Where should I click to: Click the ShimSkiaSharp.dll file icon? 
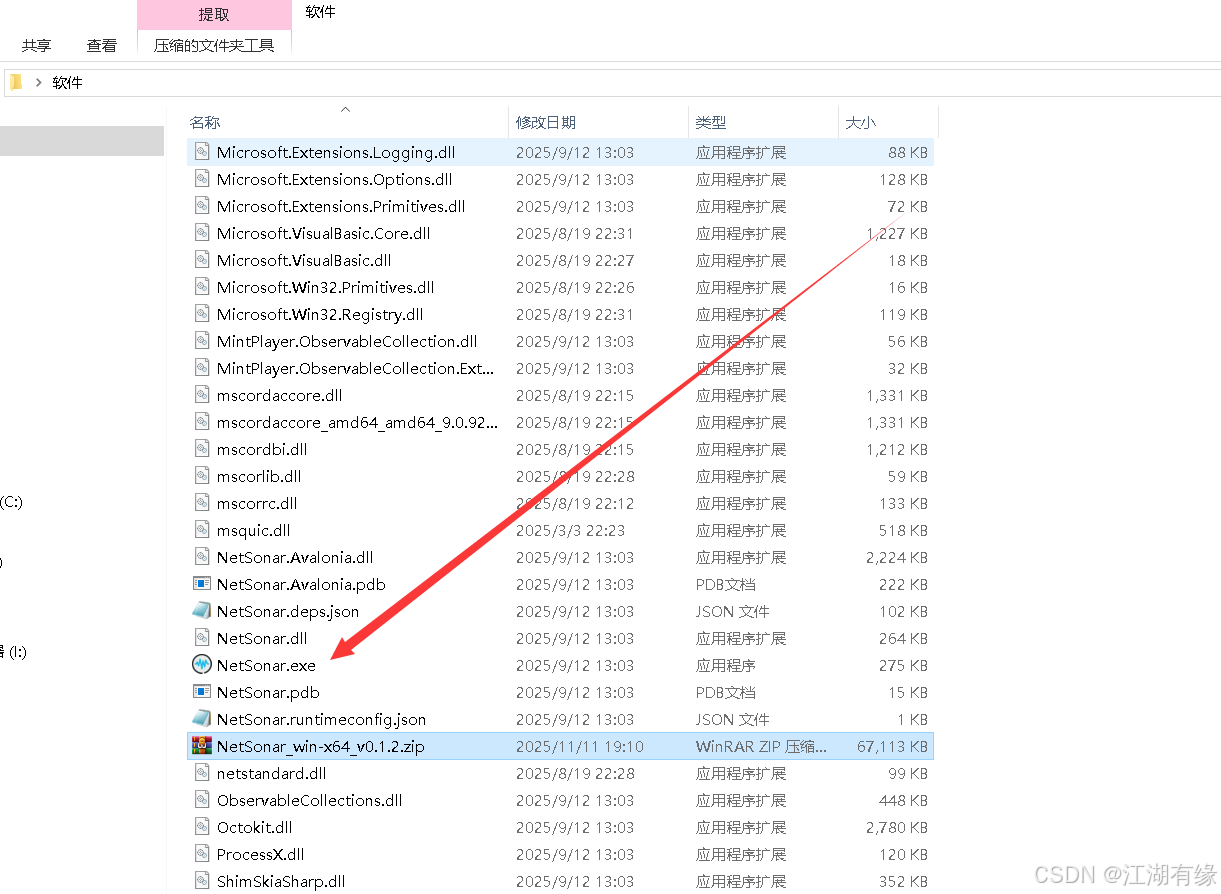tap(201, 881)
